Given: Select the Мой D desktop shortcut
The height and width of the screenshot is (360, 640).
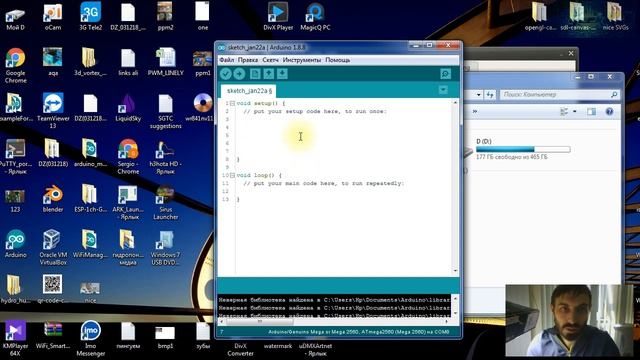Looking at the screenshot, I should [16, 17].
